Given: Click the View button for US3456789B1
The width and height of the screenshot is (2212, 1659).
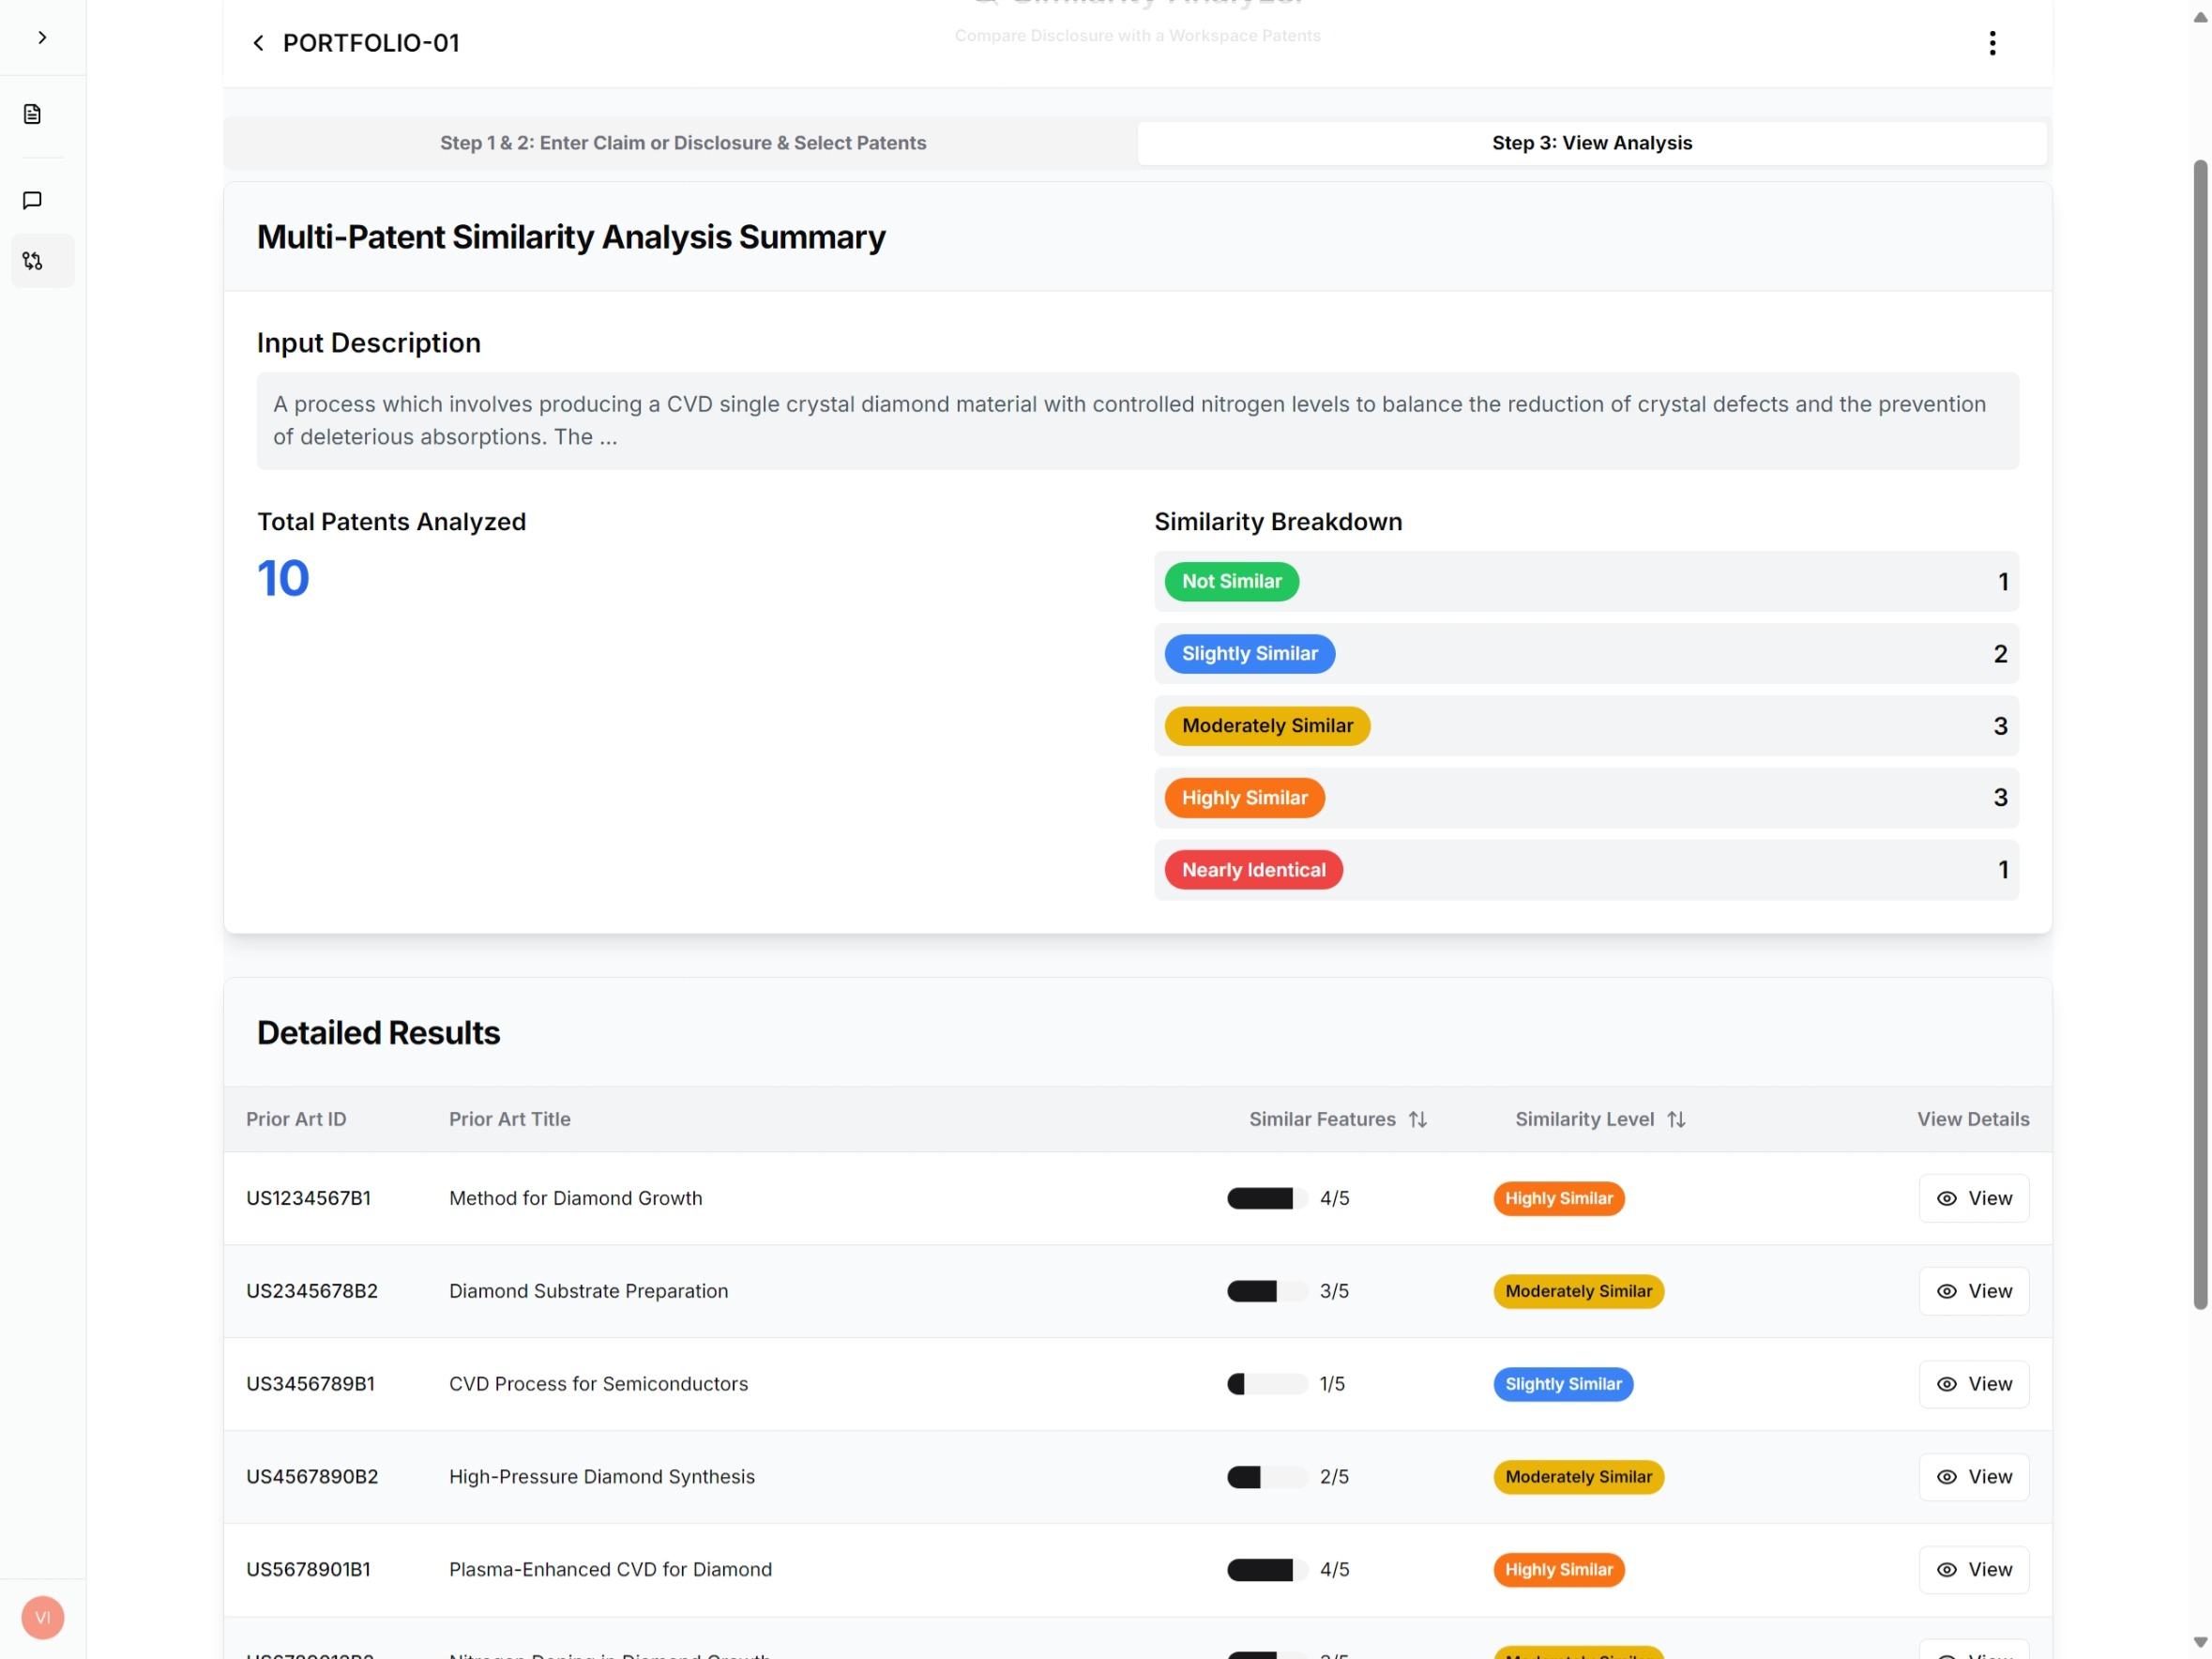Looking at the screenshot, I should [x=1973, y=1384].
